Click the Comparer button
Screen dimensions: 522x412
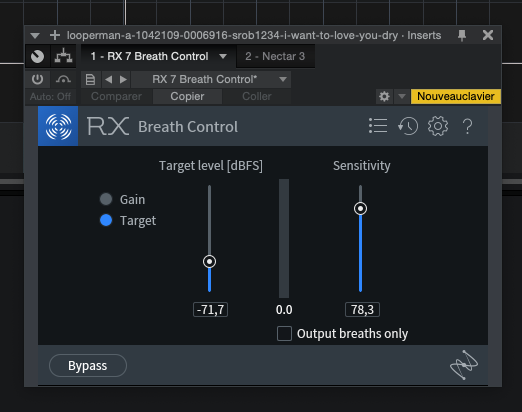pos(116,96)
